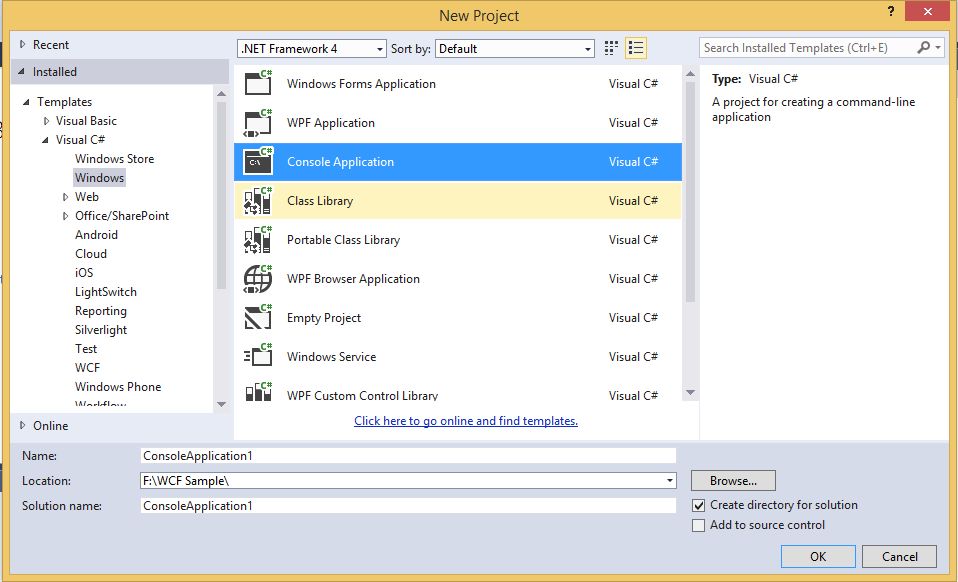Expand the Web tree node
Screen dimensions: 958x582
tap(65, 197)
